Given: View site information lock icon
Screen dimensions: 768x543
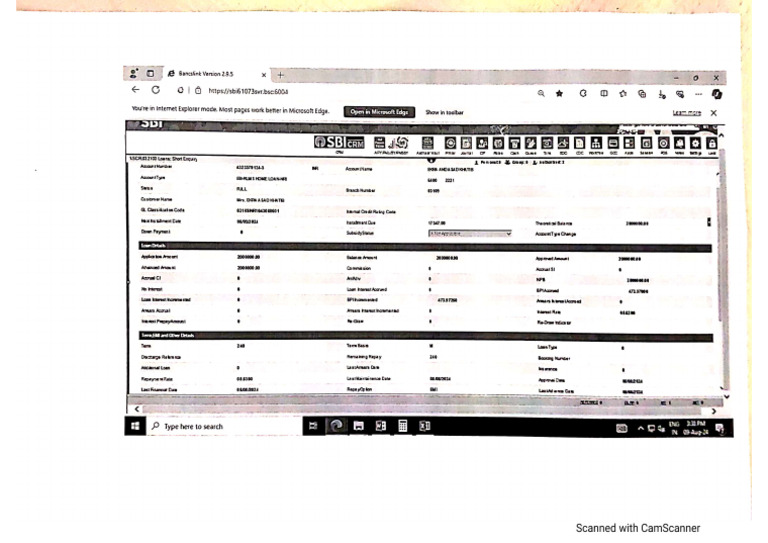Looking at the screenshot, I should click(198, 91).
